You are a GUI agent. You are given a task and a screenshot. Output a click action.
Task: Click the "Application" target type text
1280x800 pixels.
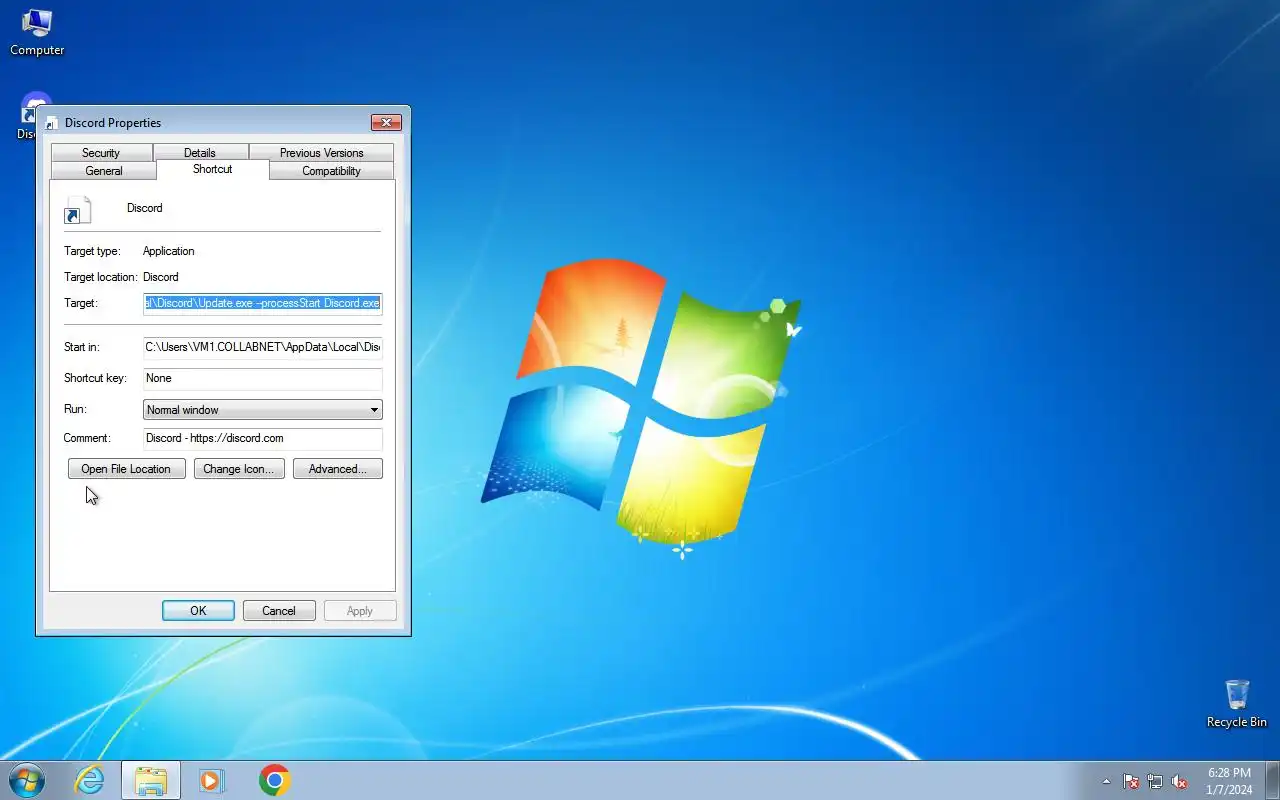169,251
